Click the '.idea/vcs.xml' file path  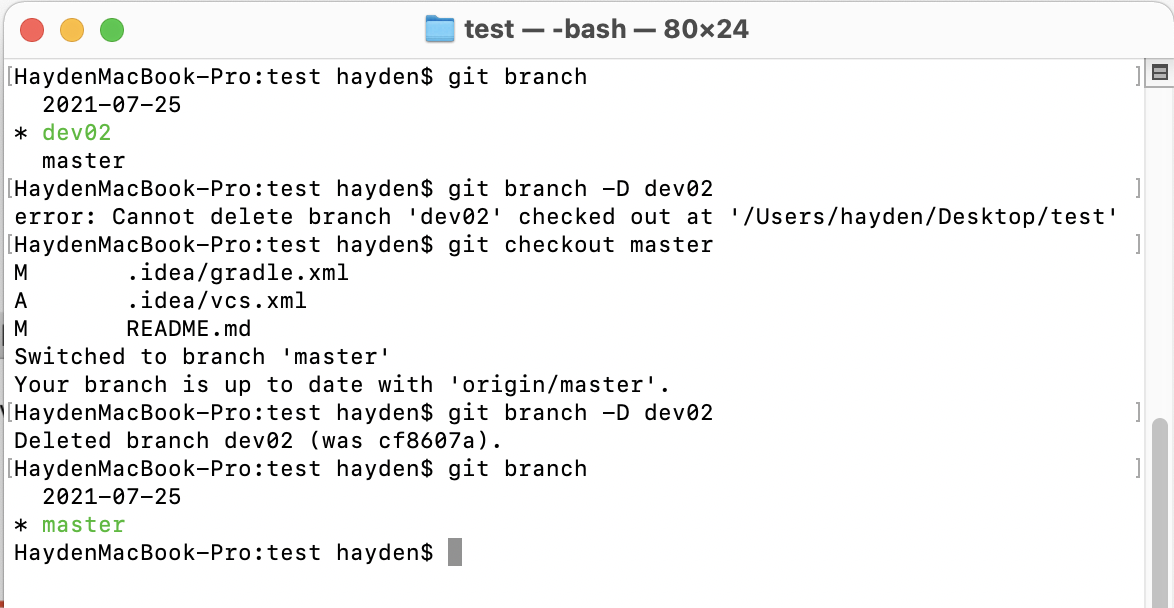coord(216,301)
